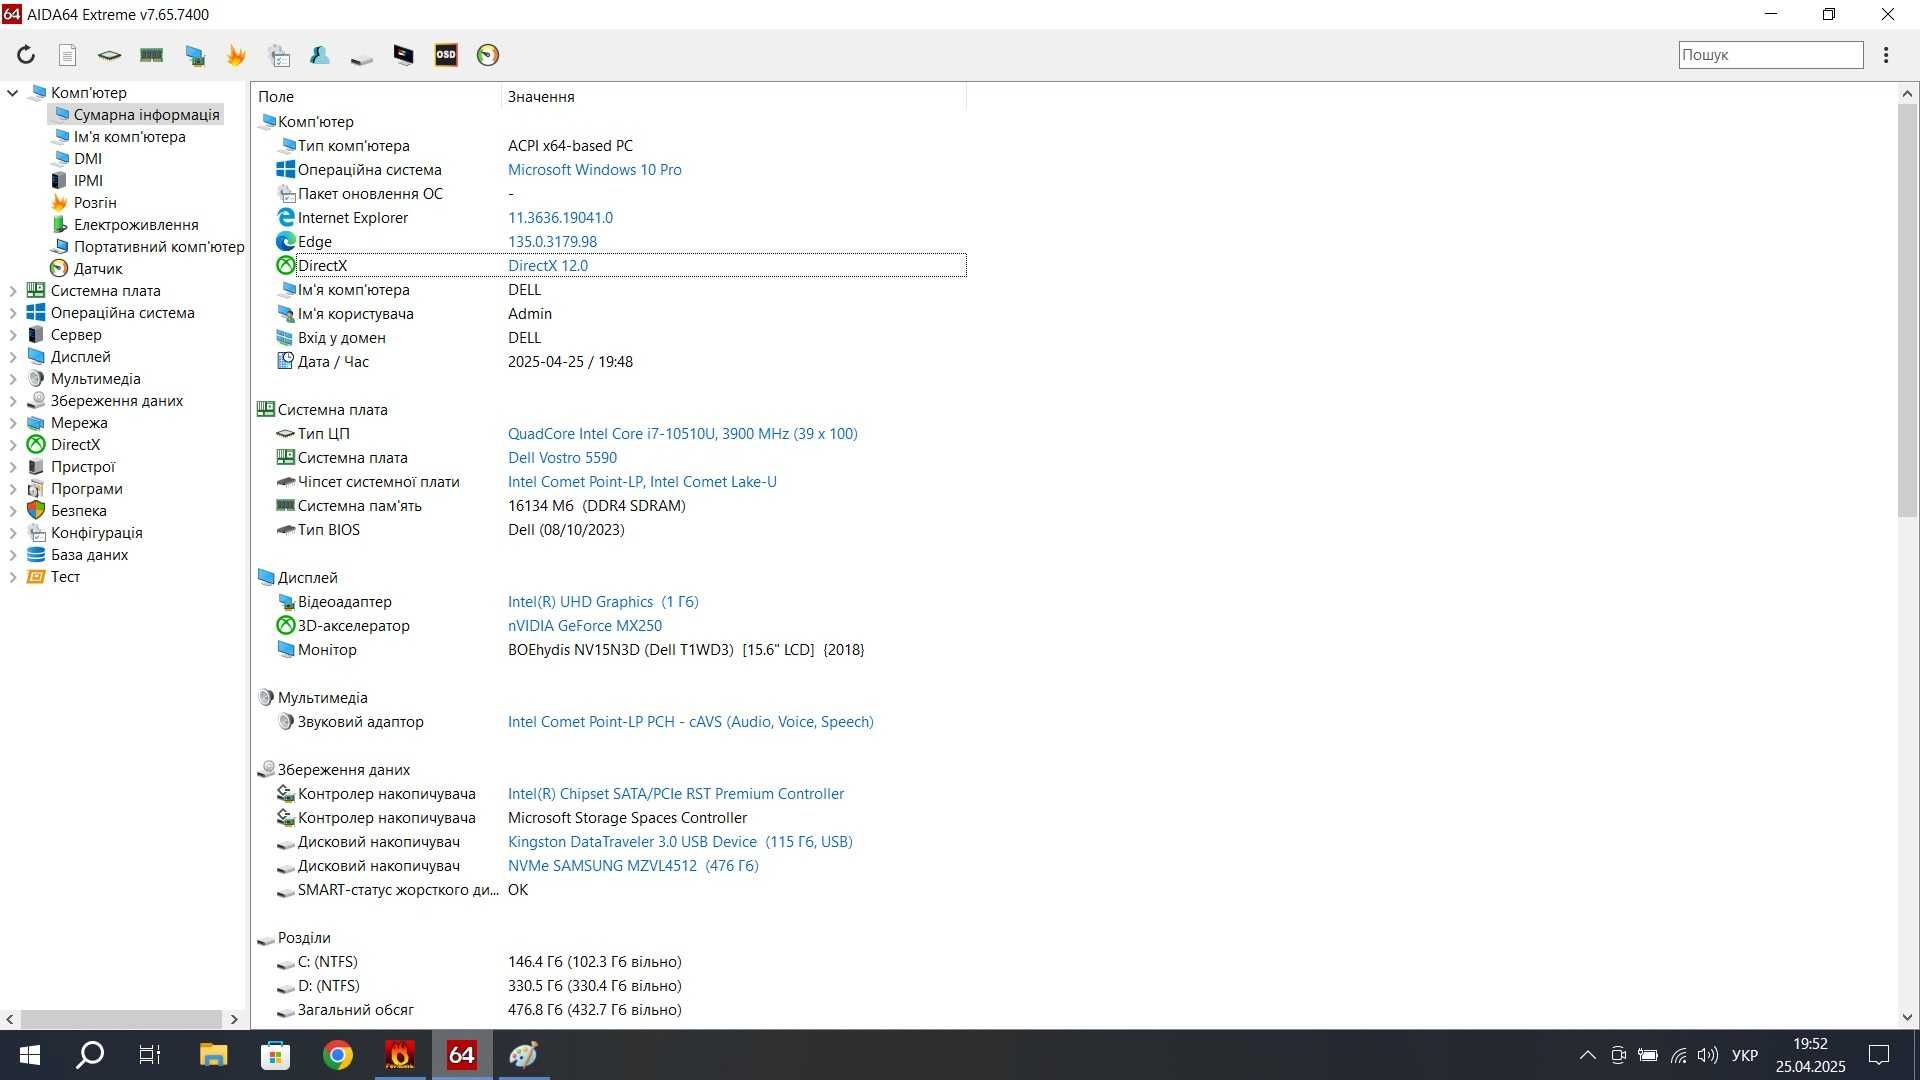Expand the Сервер tree node

pos(13,335)
